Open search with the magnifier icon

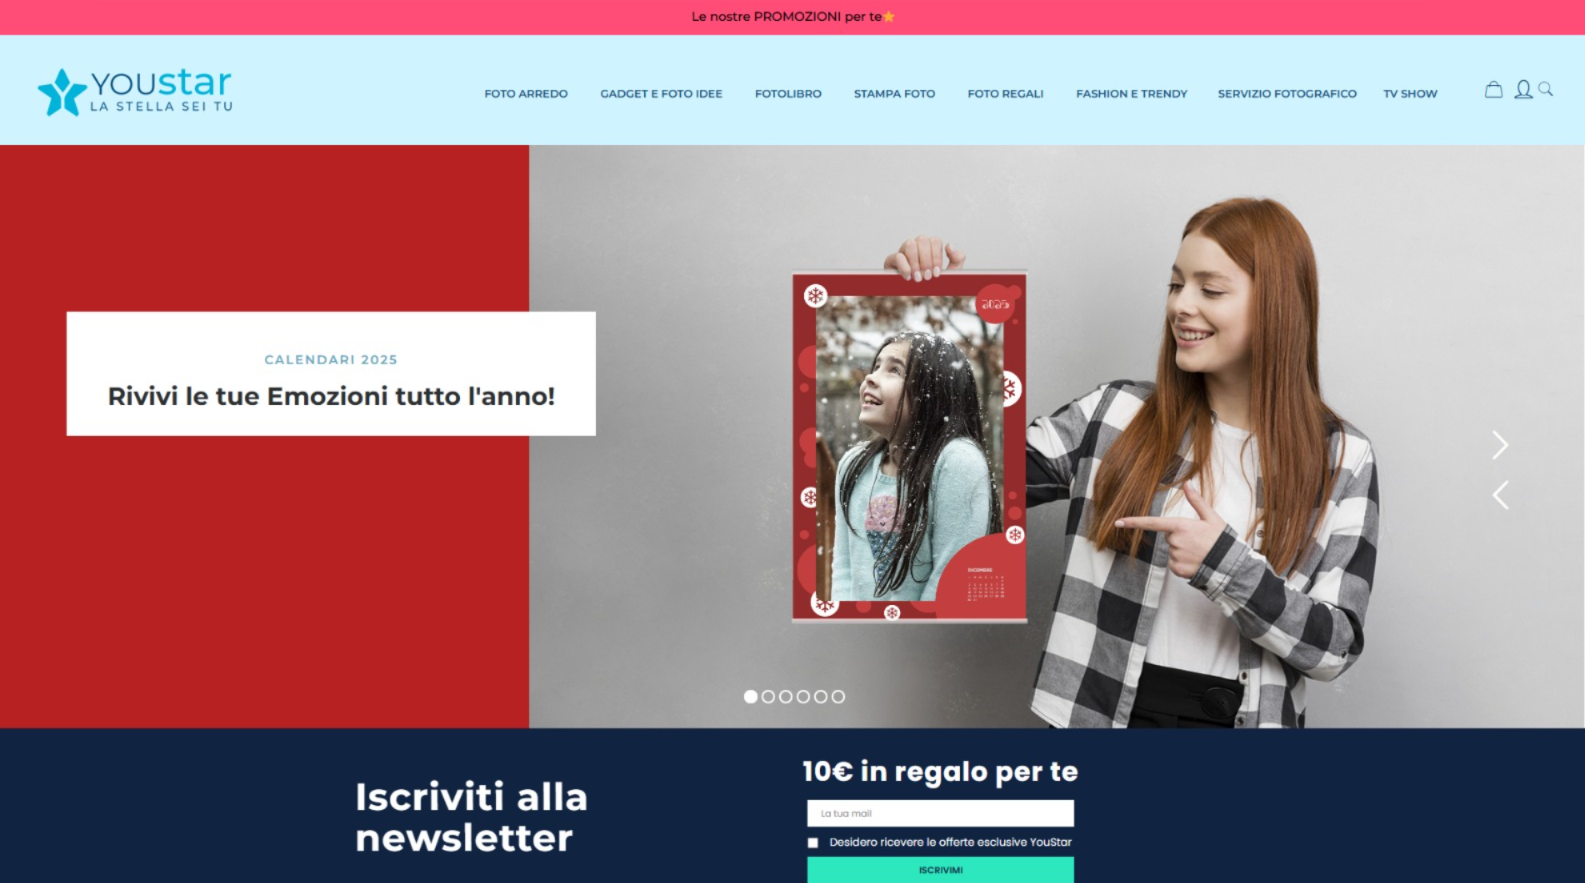point(1546,90)
